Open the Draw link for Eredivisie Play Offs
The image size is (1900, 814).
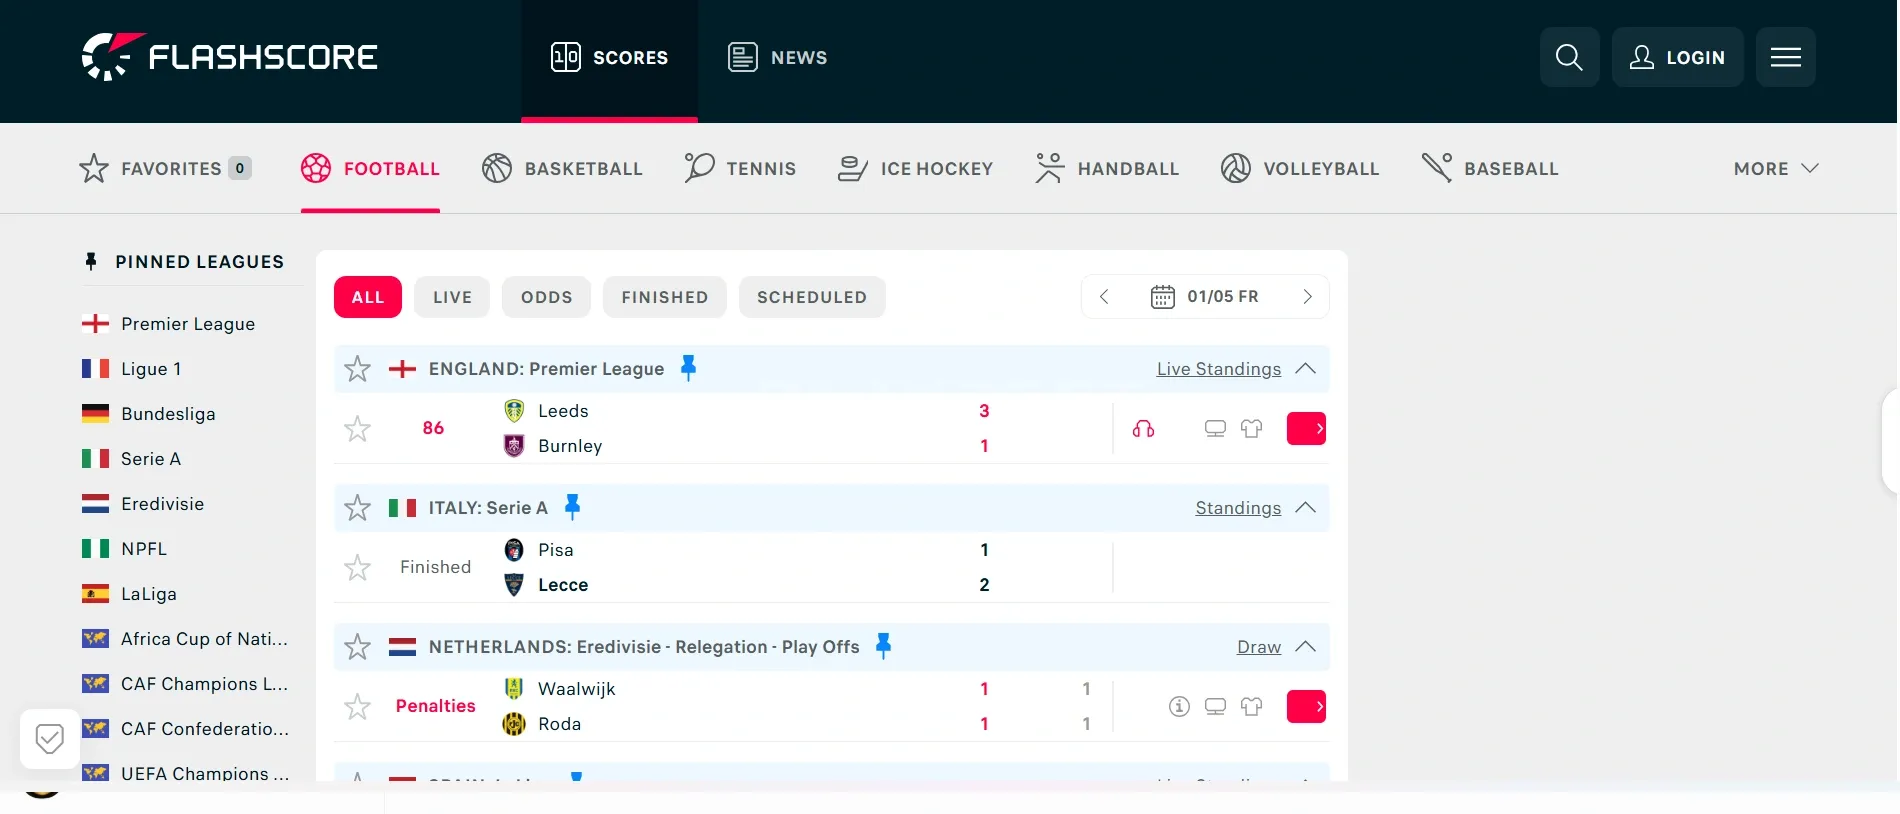click(x=1259, y=647)
